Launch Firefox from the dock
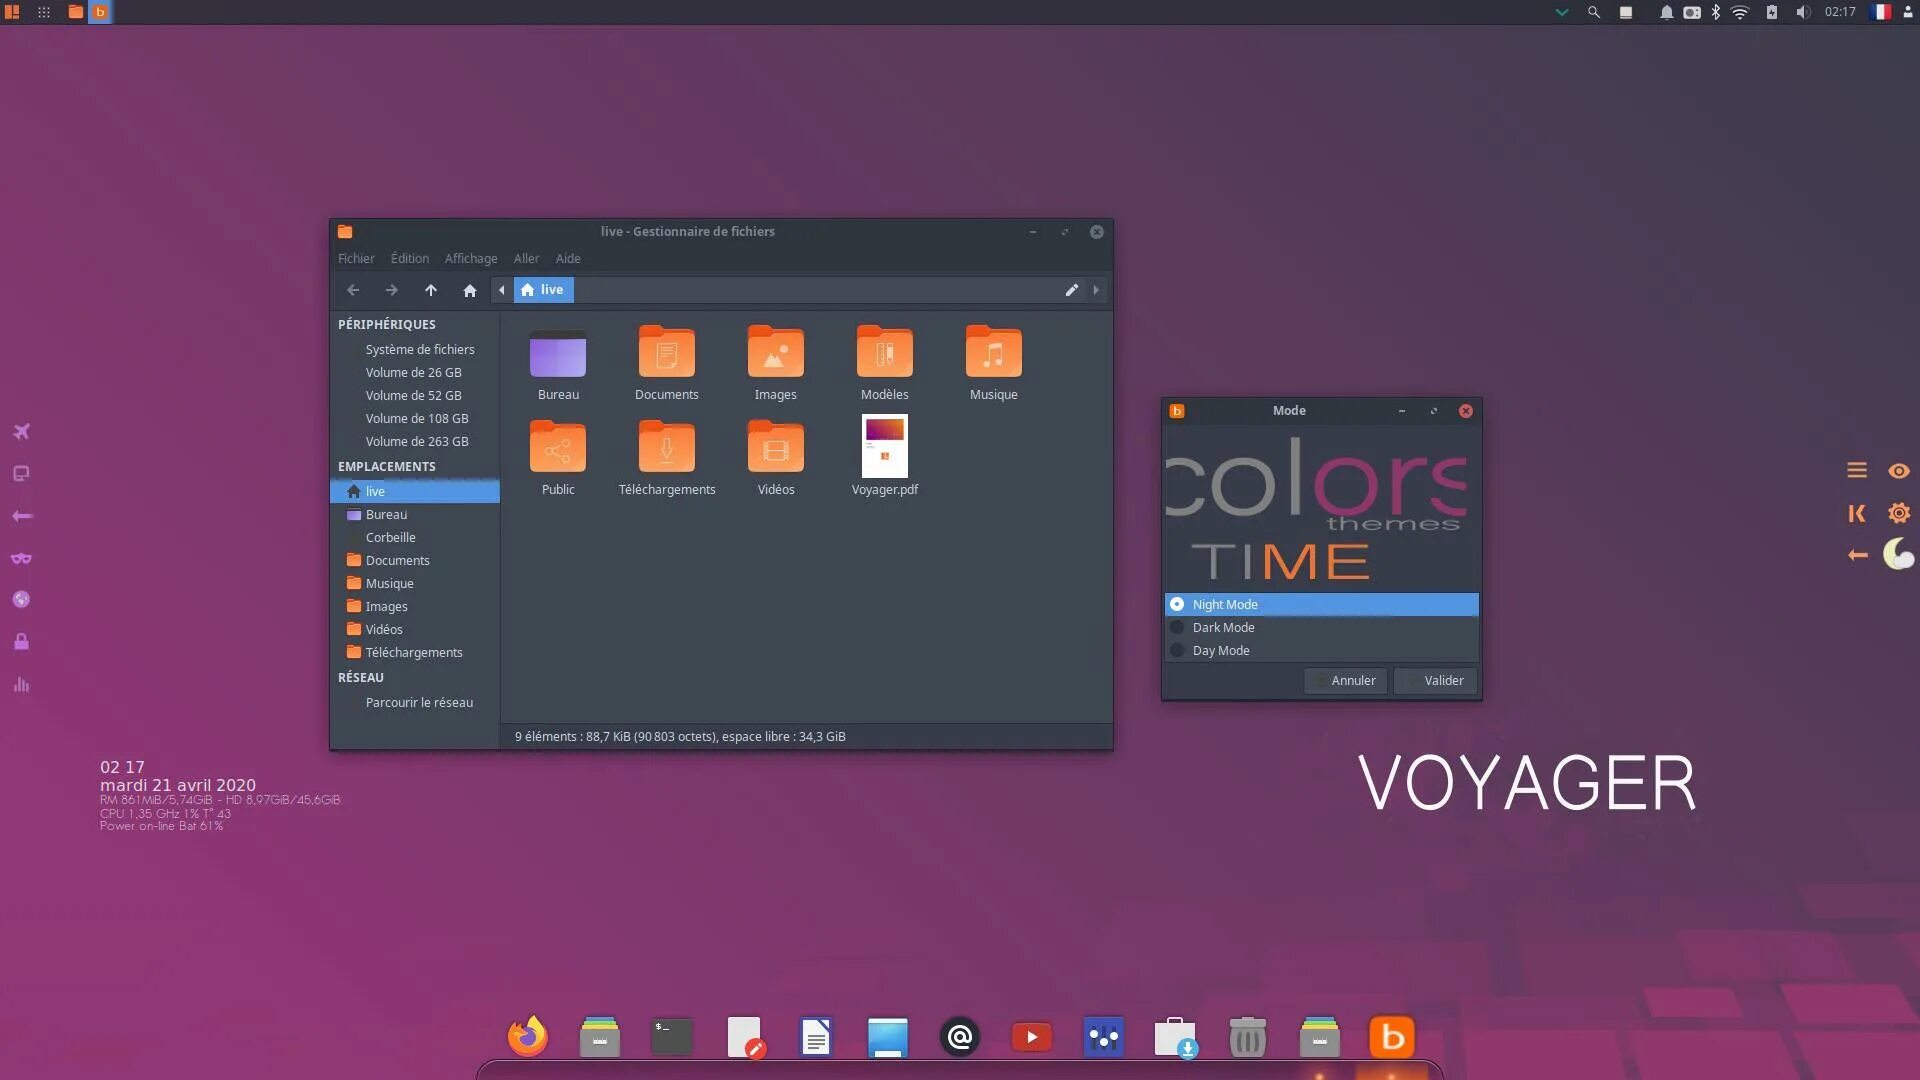1920x1080 pixels. 528,1037
